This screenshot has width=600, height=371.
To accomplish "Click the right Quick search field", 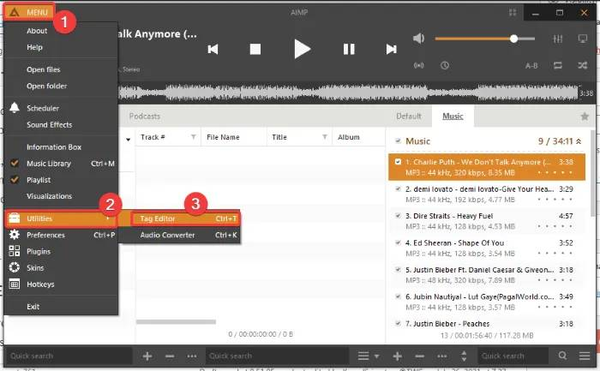I will [x=513, y=356].
